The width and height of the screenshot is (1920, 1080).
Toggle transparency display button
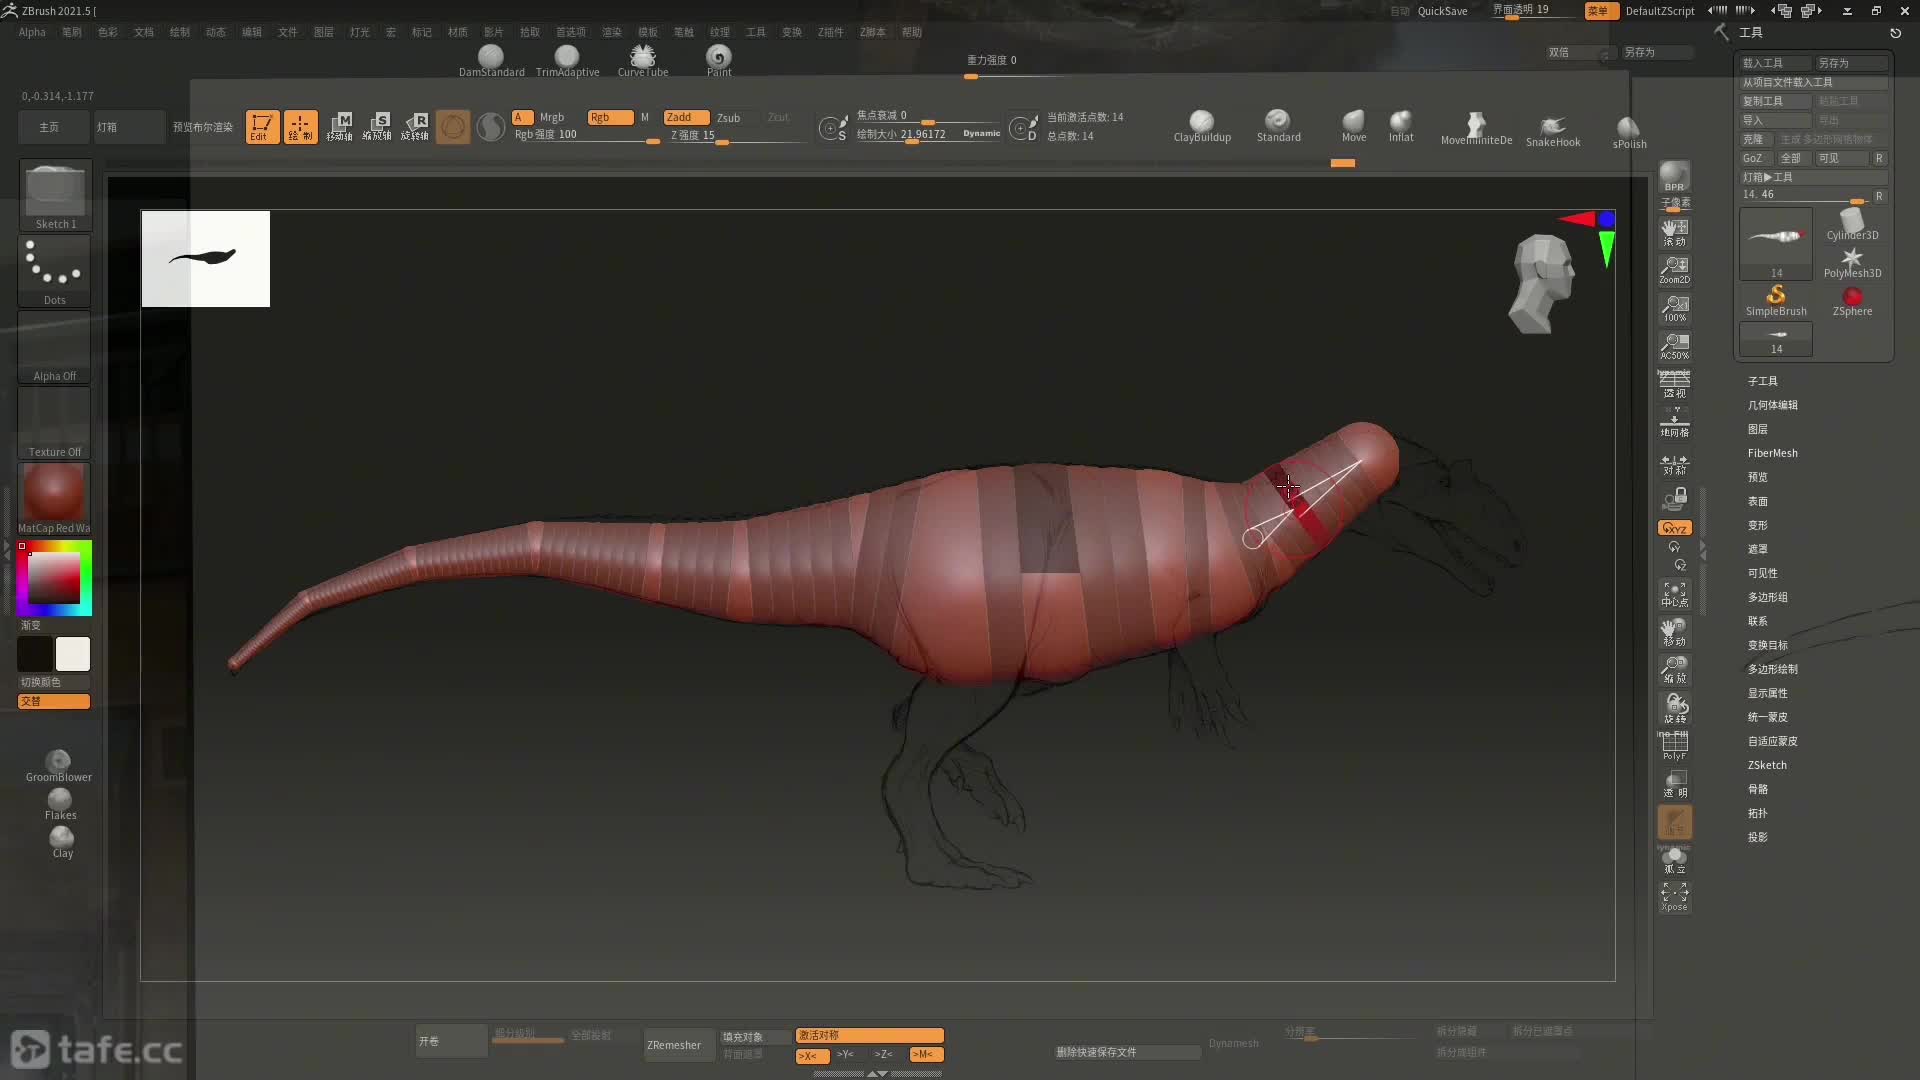1674,784
